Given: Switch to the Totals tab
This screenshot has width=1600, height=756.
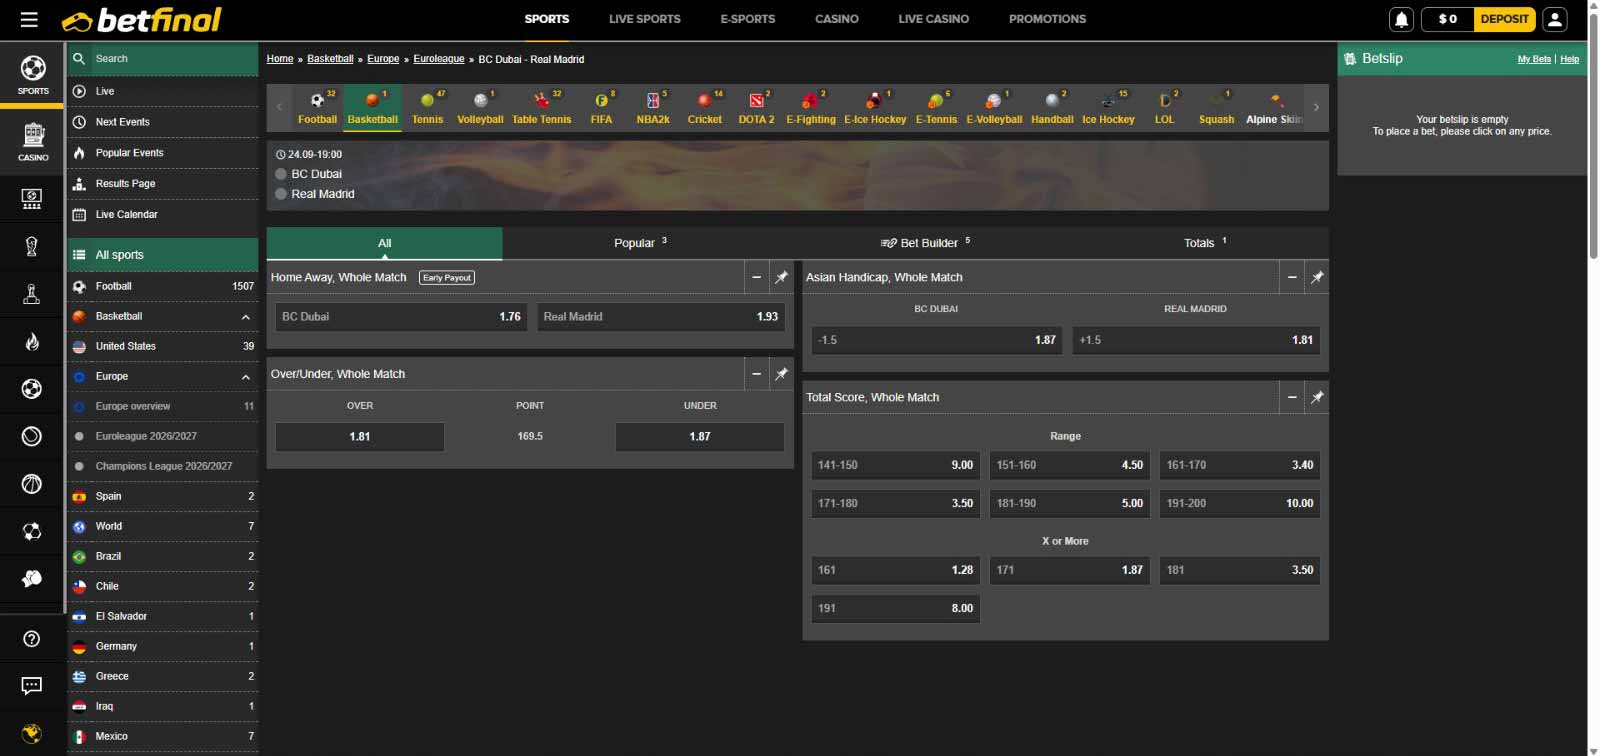Looking at the screenshot, I should [1204, 243].
